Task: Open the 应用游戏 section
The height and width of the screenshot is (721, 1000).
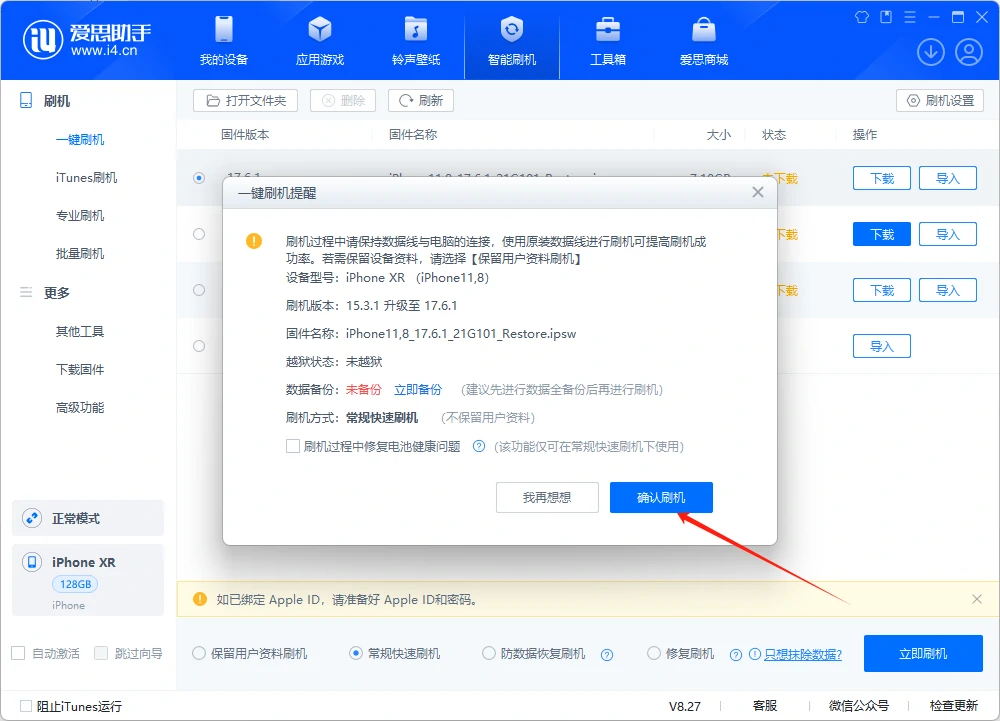Action: (x=320, y=41)
